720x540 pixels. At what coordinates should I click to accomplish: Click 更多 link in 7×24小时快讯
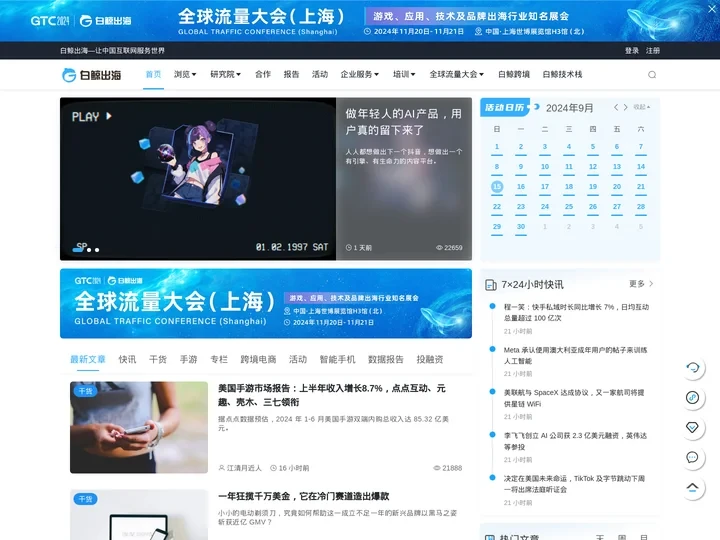click(x=641, y=284)
